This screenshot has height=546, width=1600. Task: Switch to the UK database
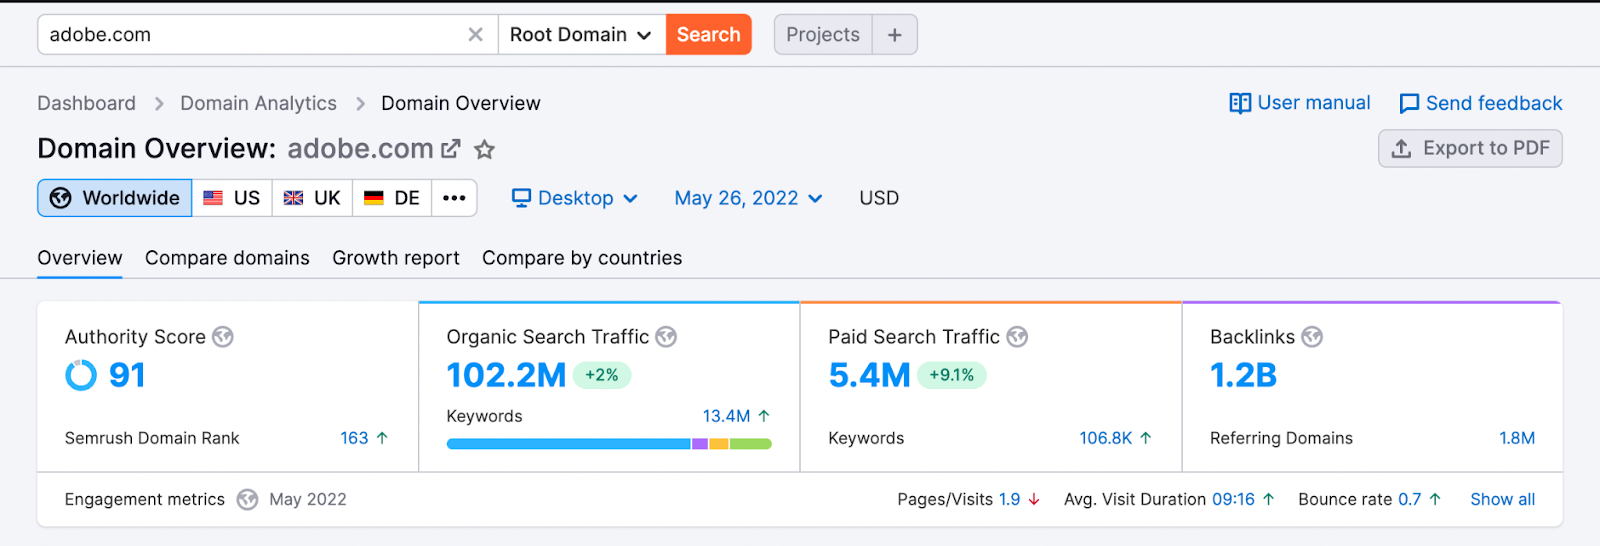click(312, 198)
